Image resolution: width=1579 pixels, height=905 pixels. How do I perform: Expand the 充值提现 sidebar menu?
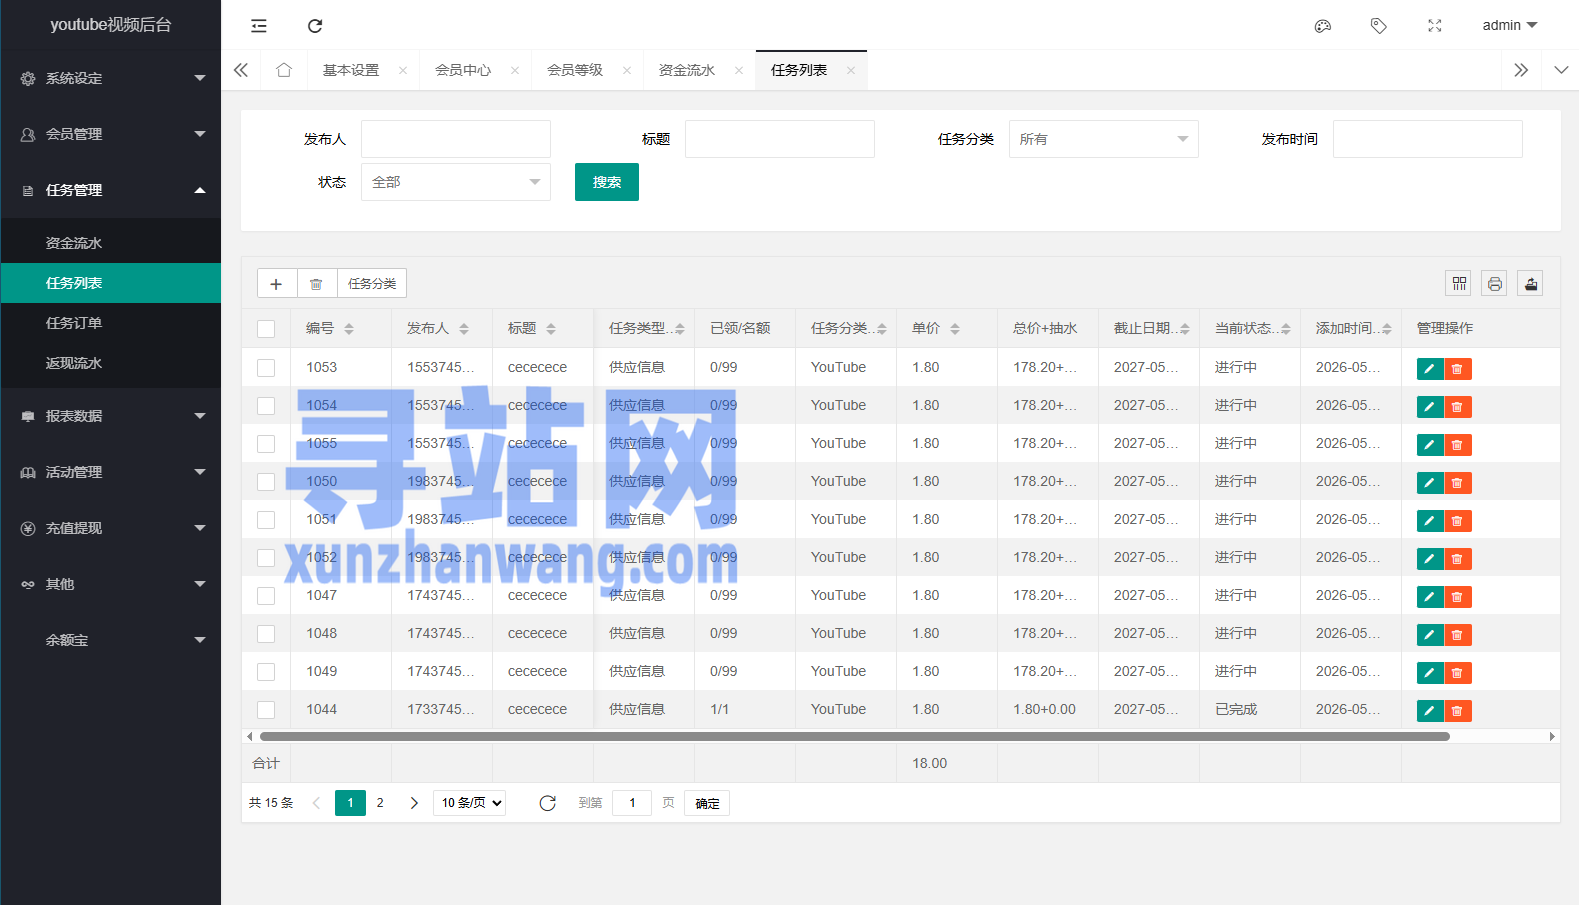pyautogui.click(x=111, y=528)
